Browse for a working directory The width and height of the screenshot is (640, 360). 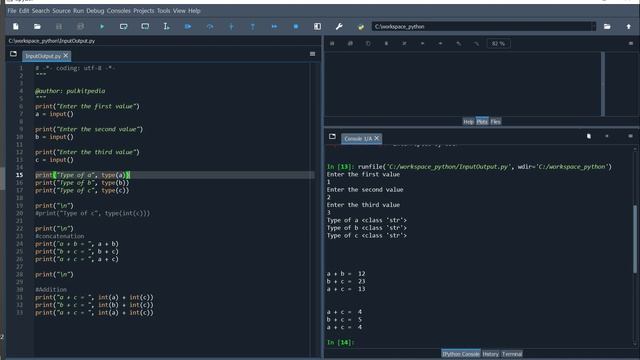click(607, 27)
